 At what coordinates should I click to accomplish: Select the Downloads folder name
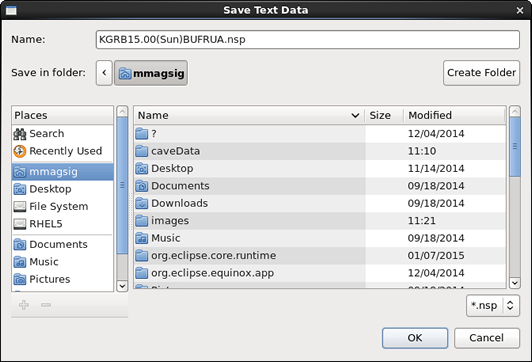[x=179, y=203]
